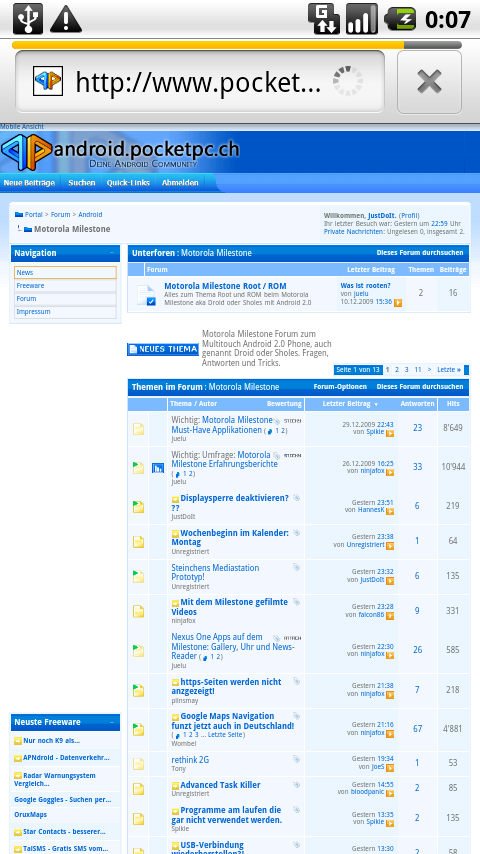Go to last post by bloodpanic
The width and height of the screenshot is (480, 854).
[x=390, y=793]
